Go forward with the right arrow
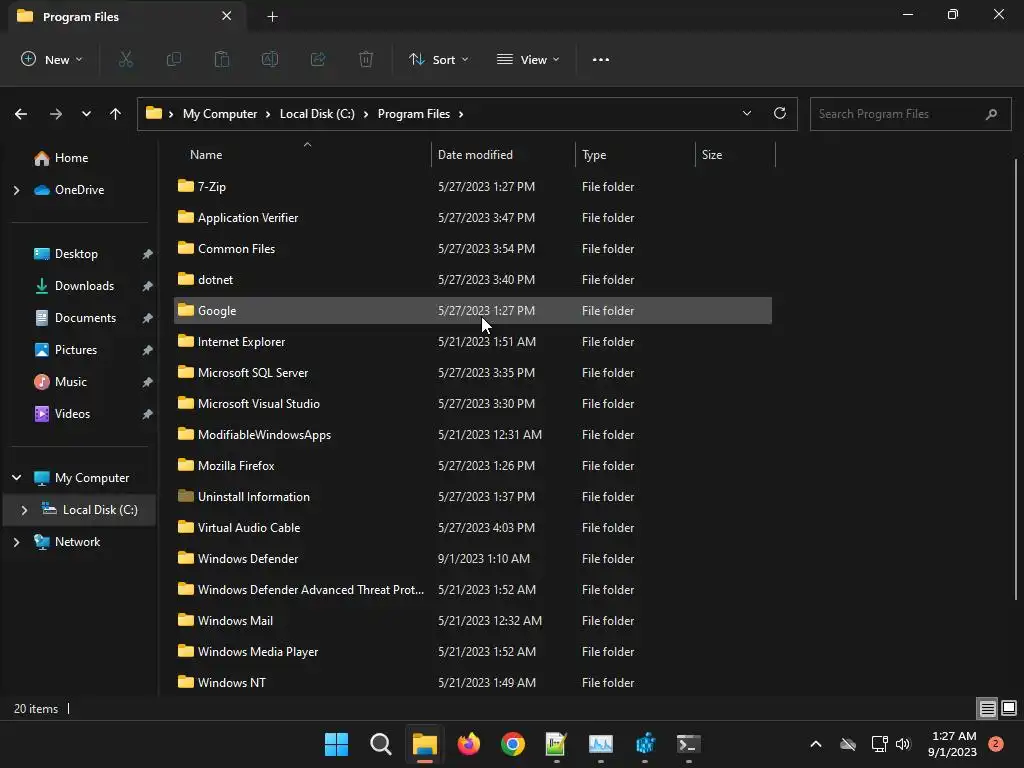Image resolution: width=1024 pixels, height=768 pixels. [56, 114]
